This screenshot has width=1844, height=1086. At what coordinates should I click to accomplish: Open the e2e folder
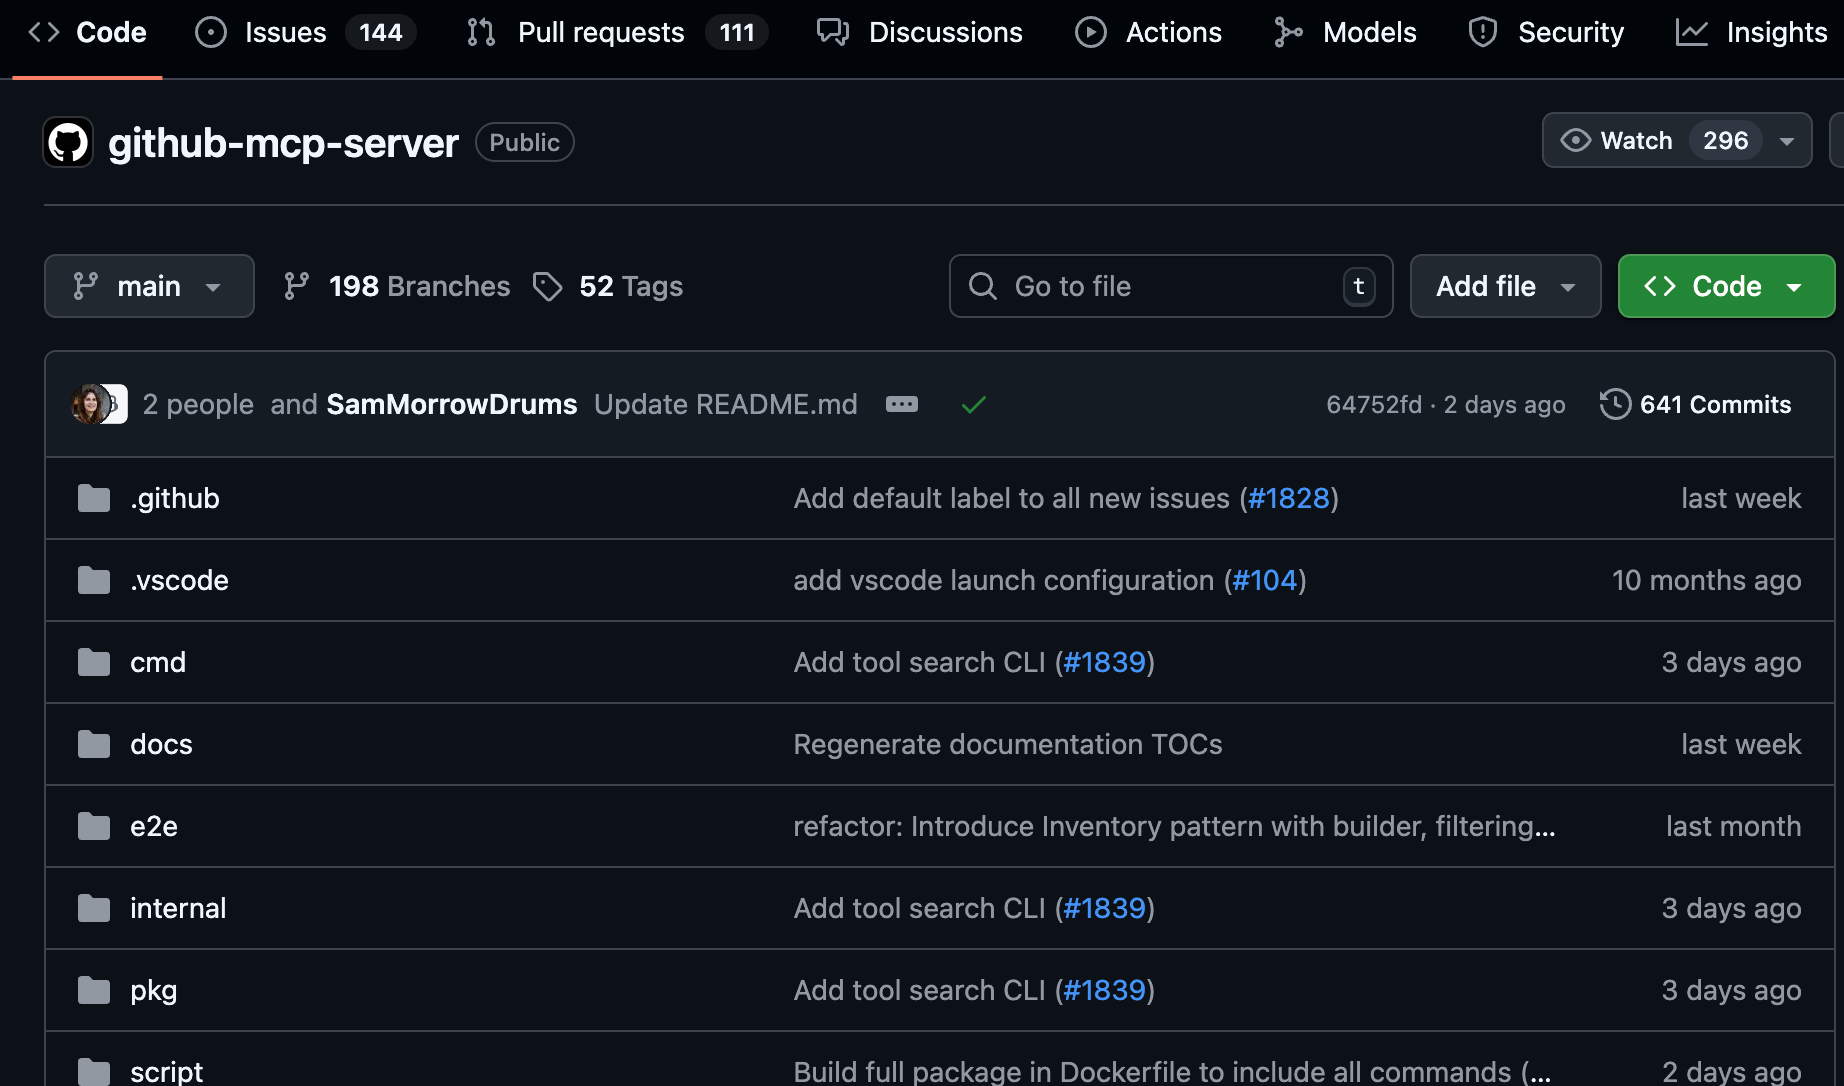pos(154,826)
